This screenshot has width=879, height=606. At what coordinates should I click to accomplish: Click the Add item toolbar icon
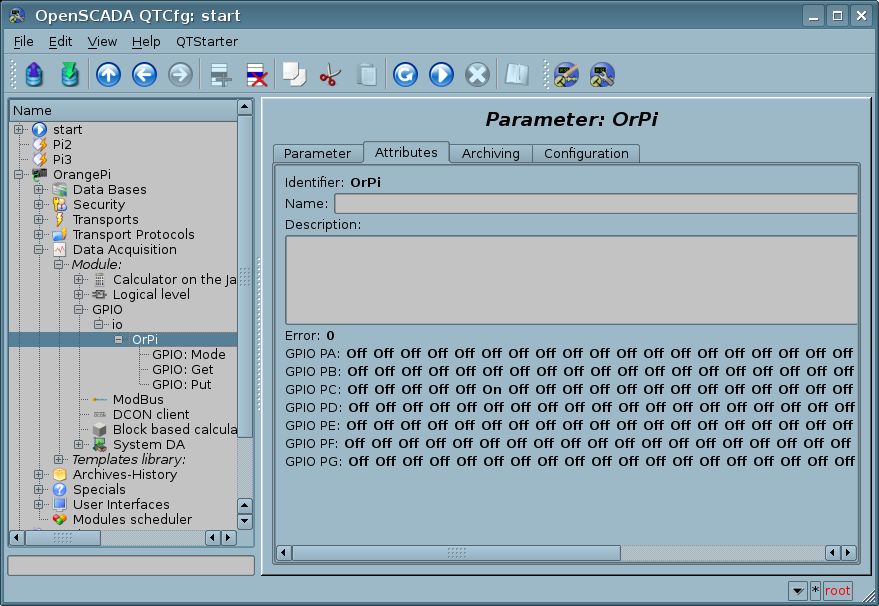[x=220, y=75]
